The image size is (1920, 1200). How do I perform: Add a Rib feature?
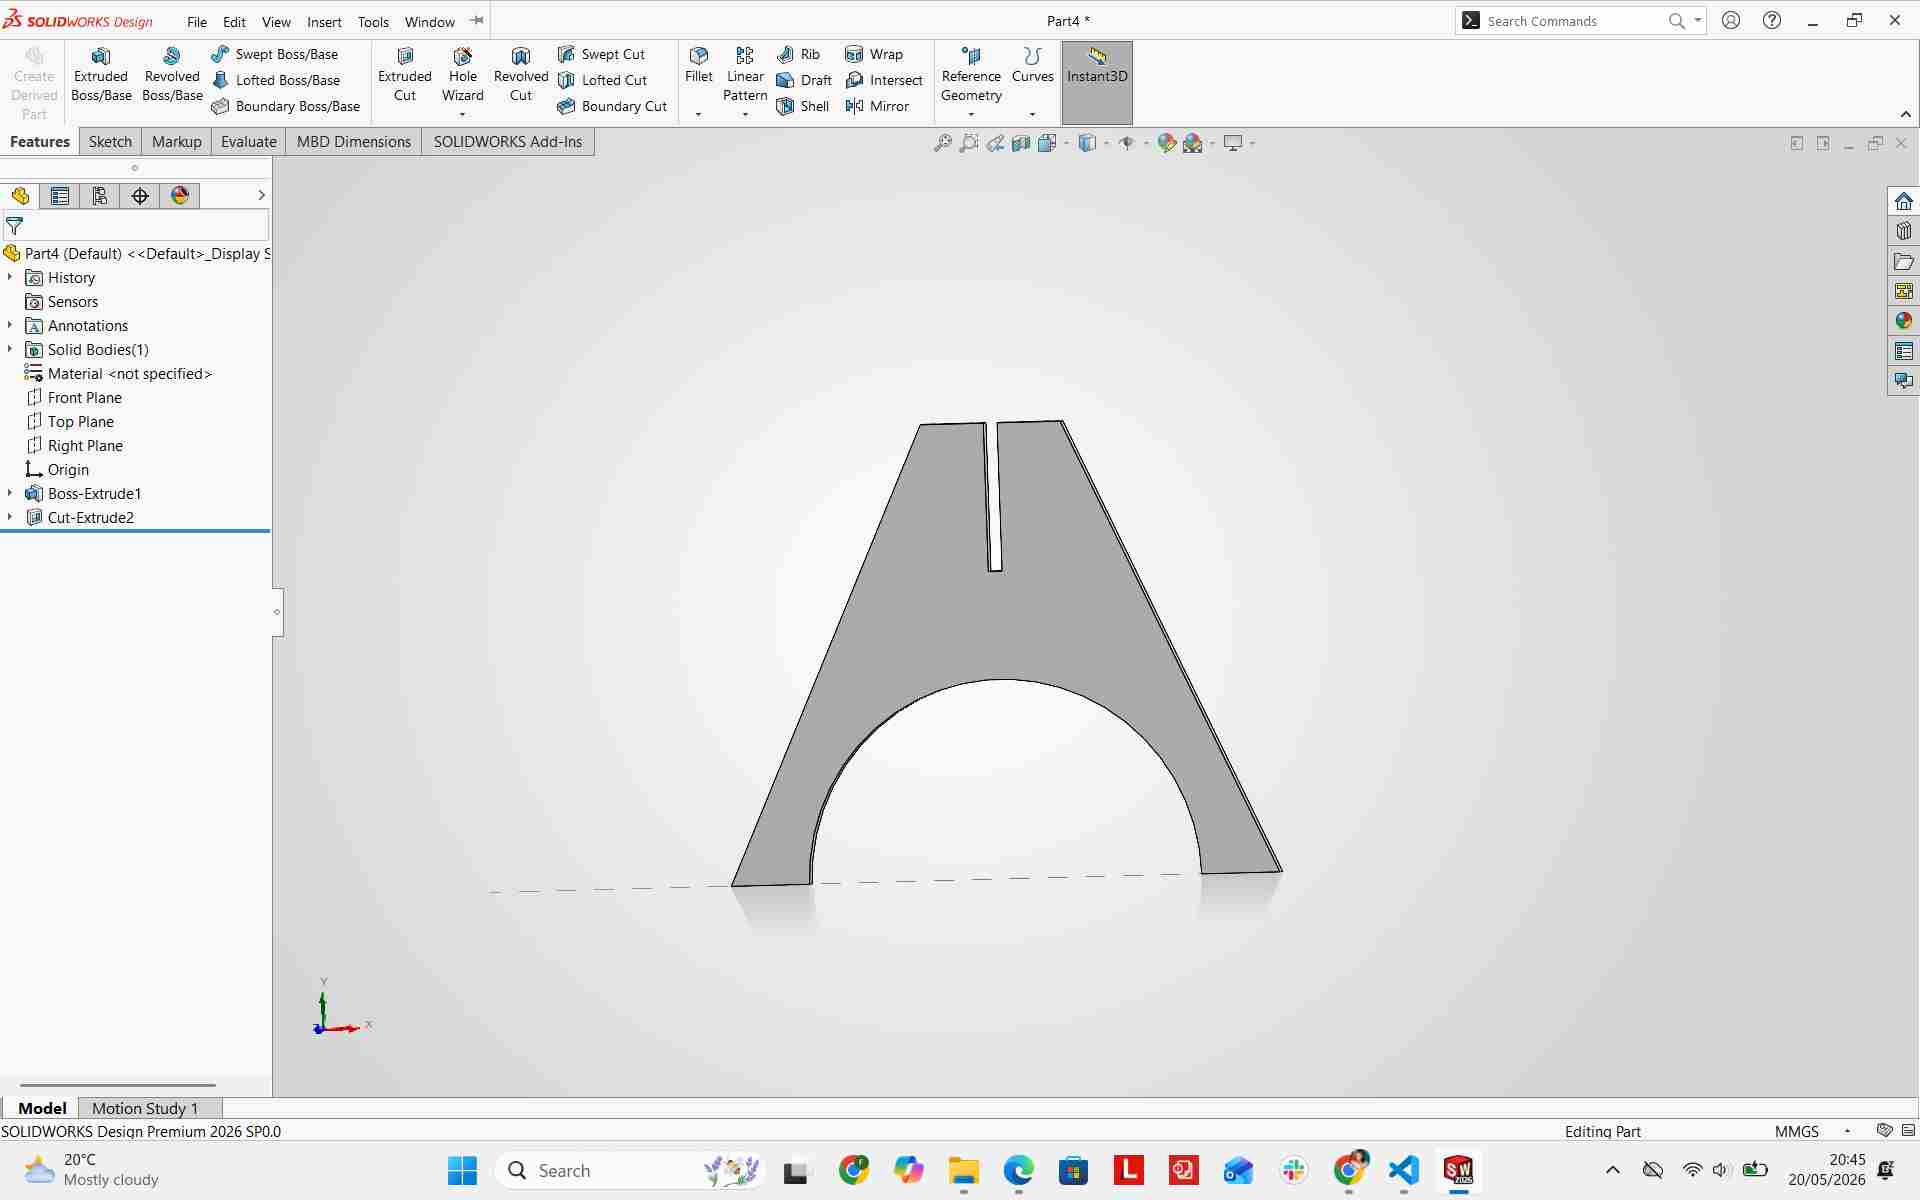[798, 54]
